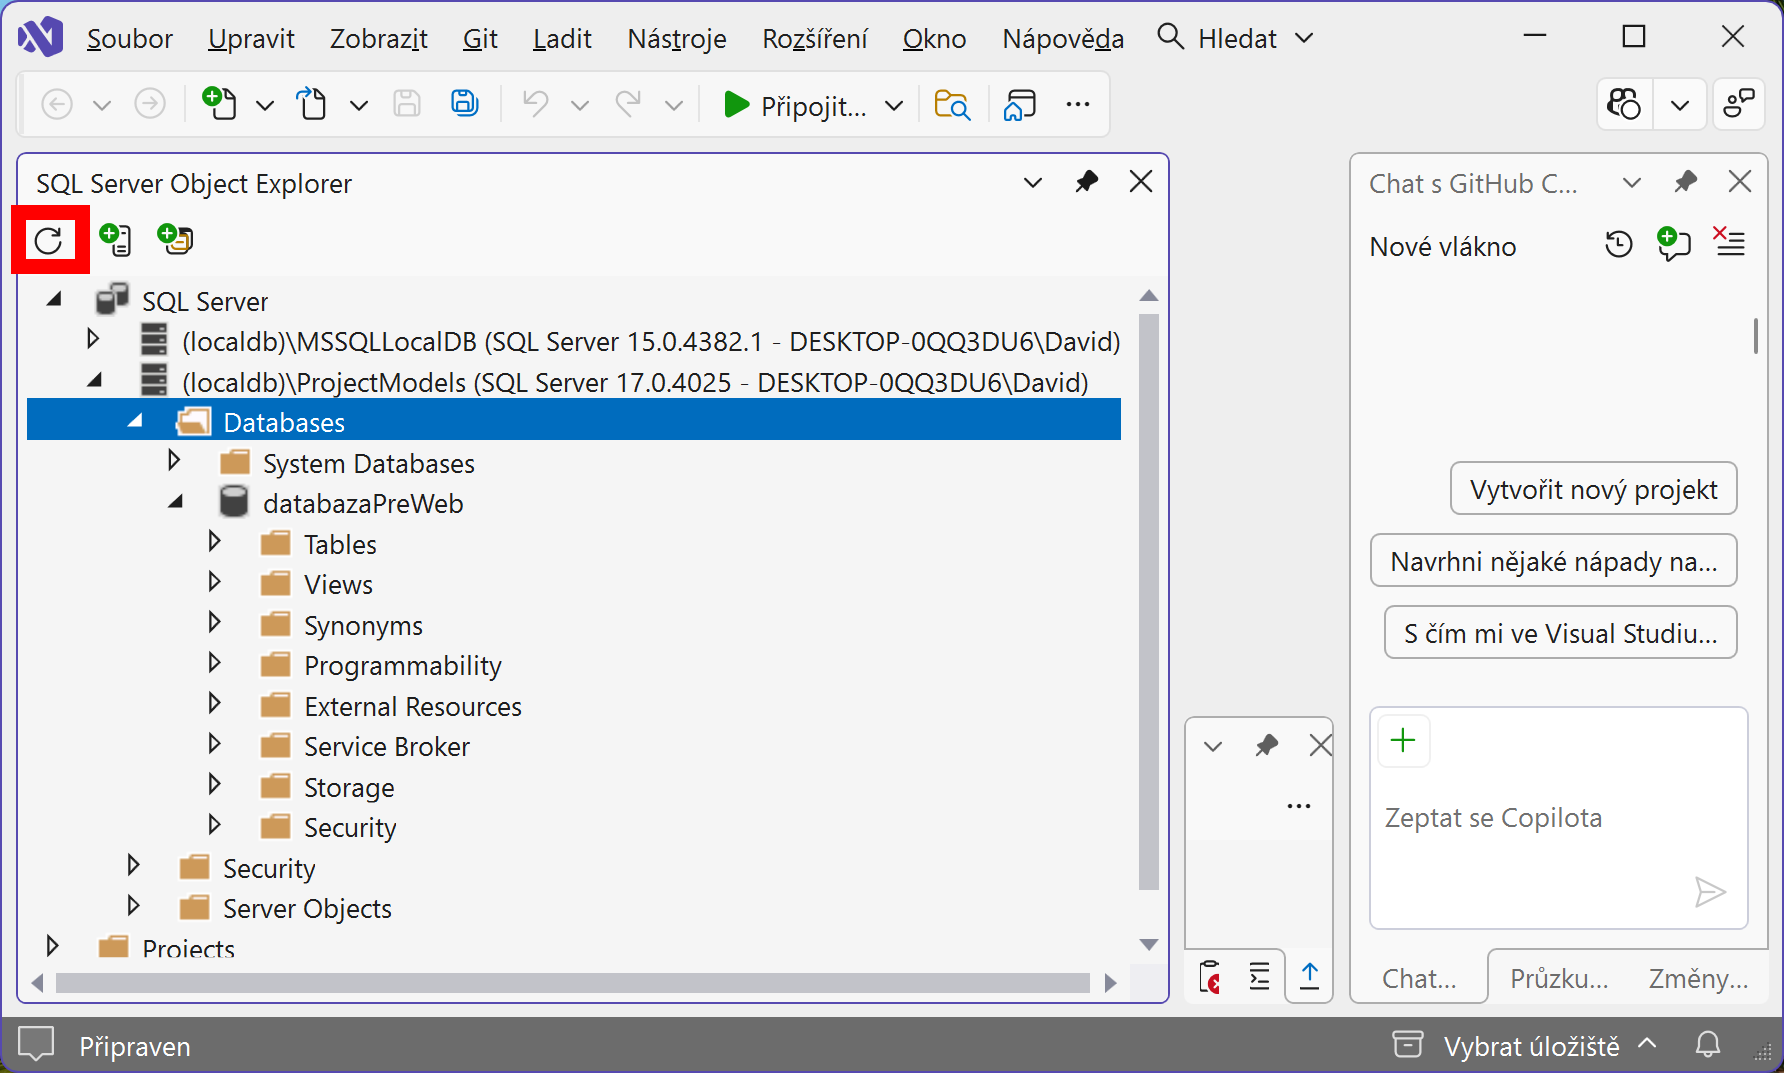The image size is (1784, 1073).
Task: Open the Nápověda menu
Action: 1063,39
